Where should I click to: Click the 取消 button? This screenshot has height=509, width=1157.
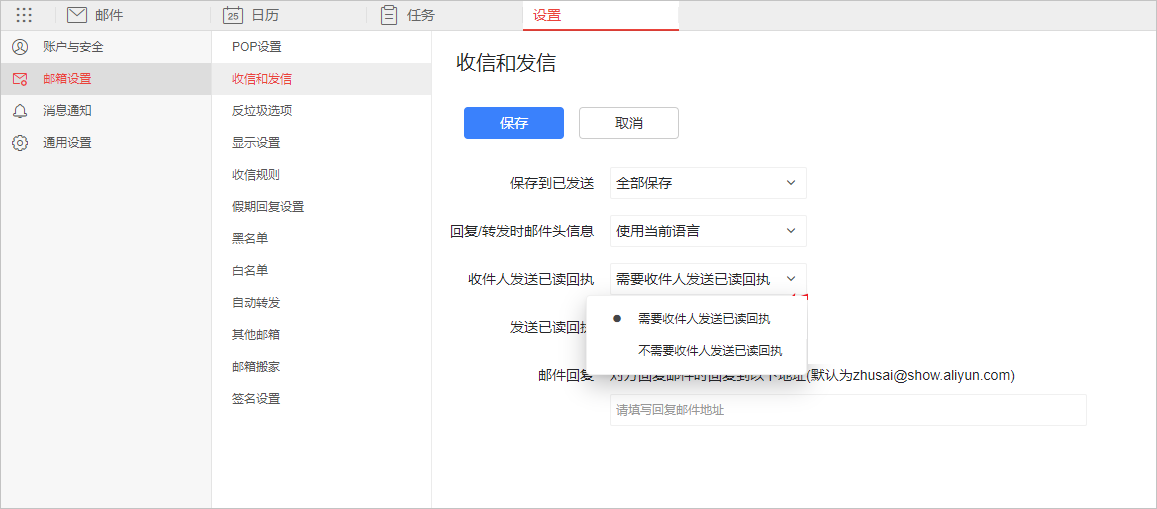pyautogui.click(x=628, y=123)
